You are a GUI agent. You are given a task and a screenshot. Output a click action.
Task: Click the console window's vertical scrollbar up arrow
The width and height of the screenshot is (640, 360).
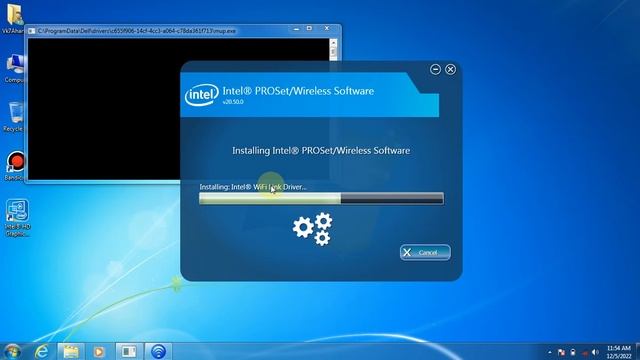[x=333, y=42]
